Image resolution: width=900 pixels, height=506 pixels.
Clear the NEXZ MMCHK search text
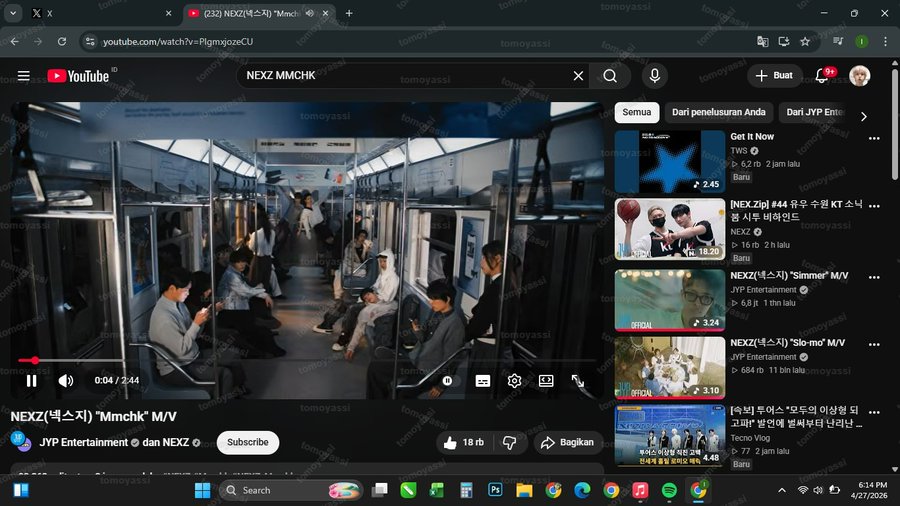578,76
